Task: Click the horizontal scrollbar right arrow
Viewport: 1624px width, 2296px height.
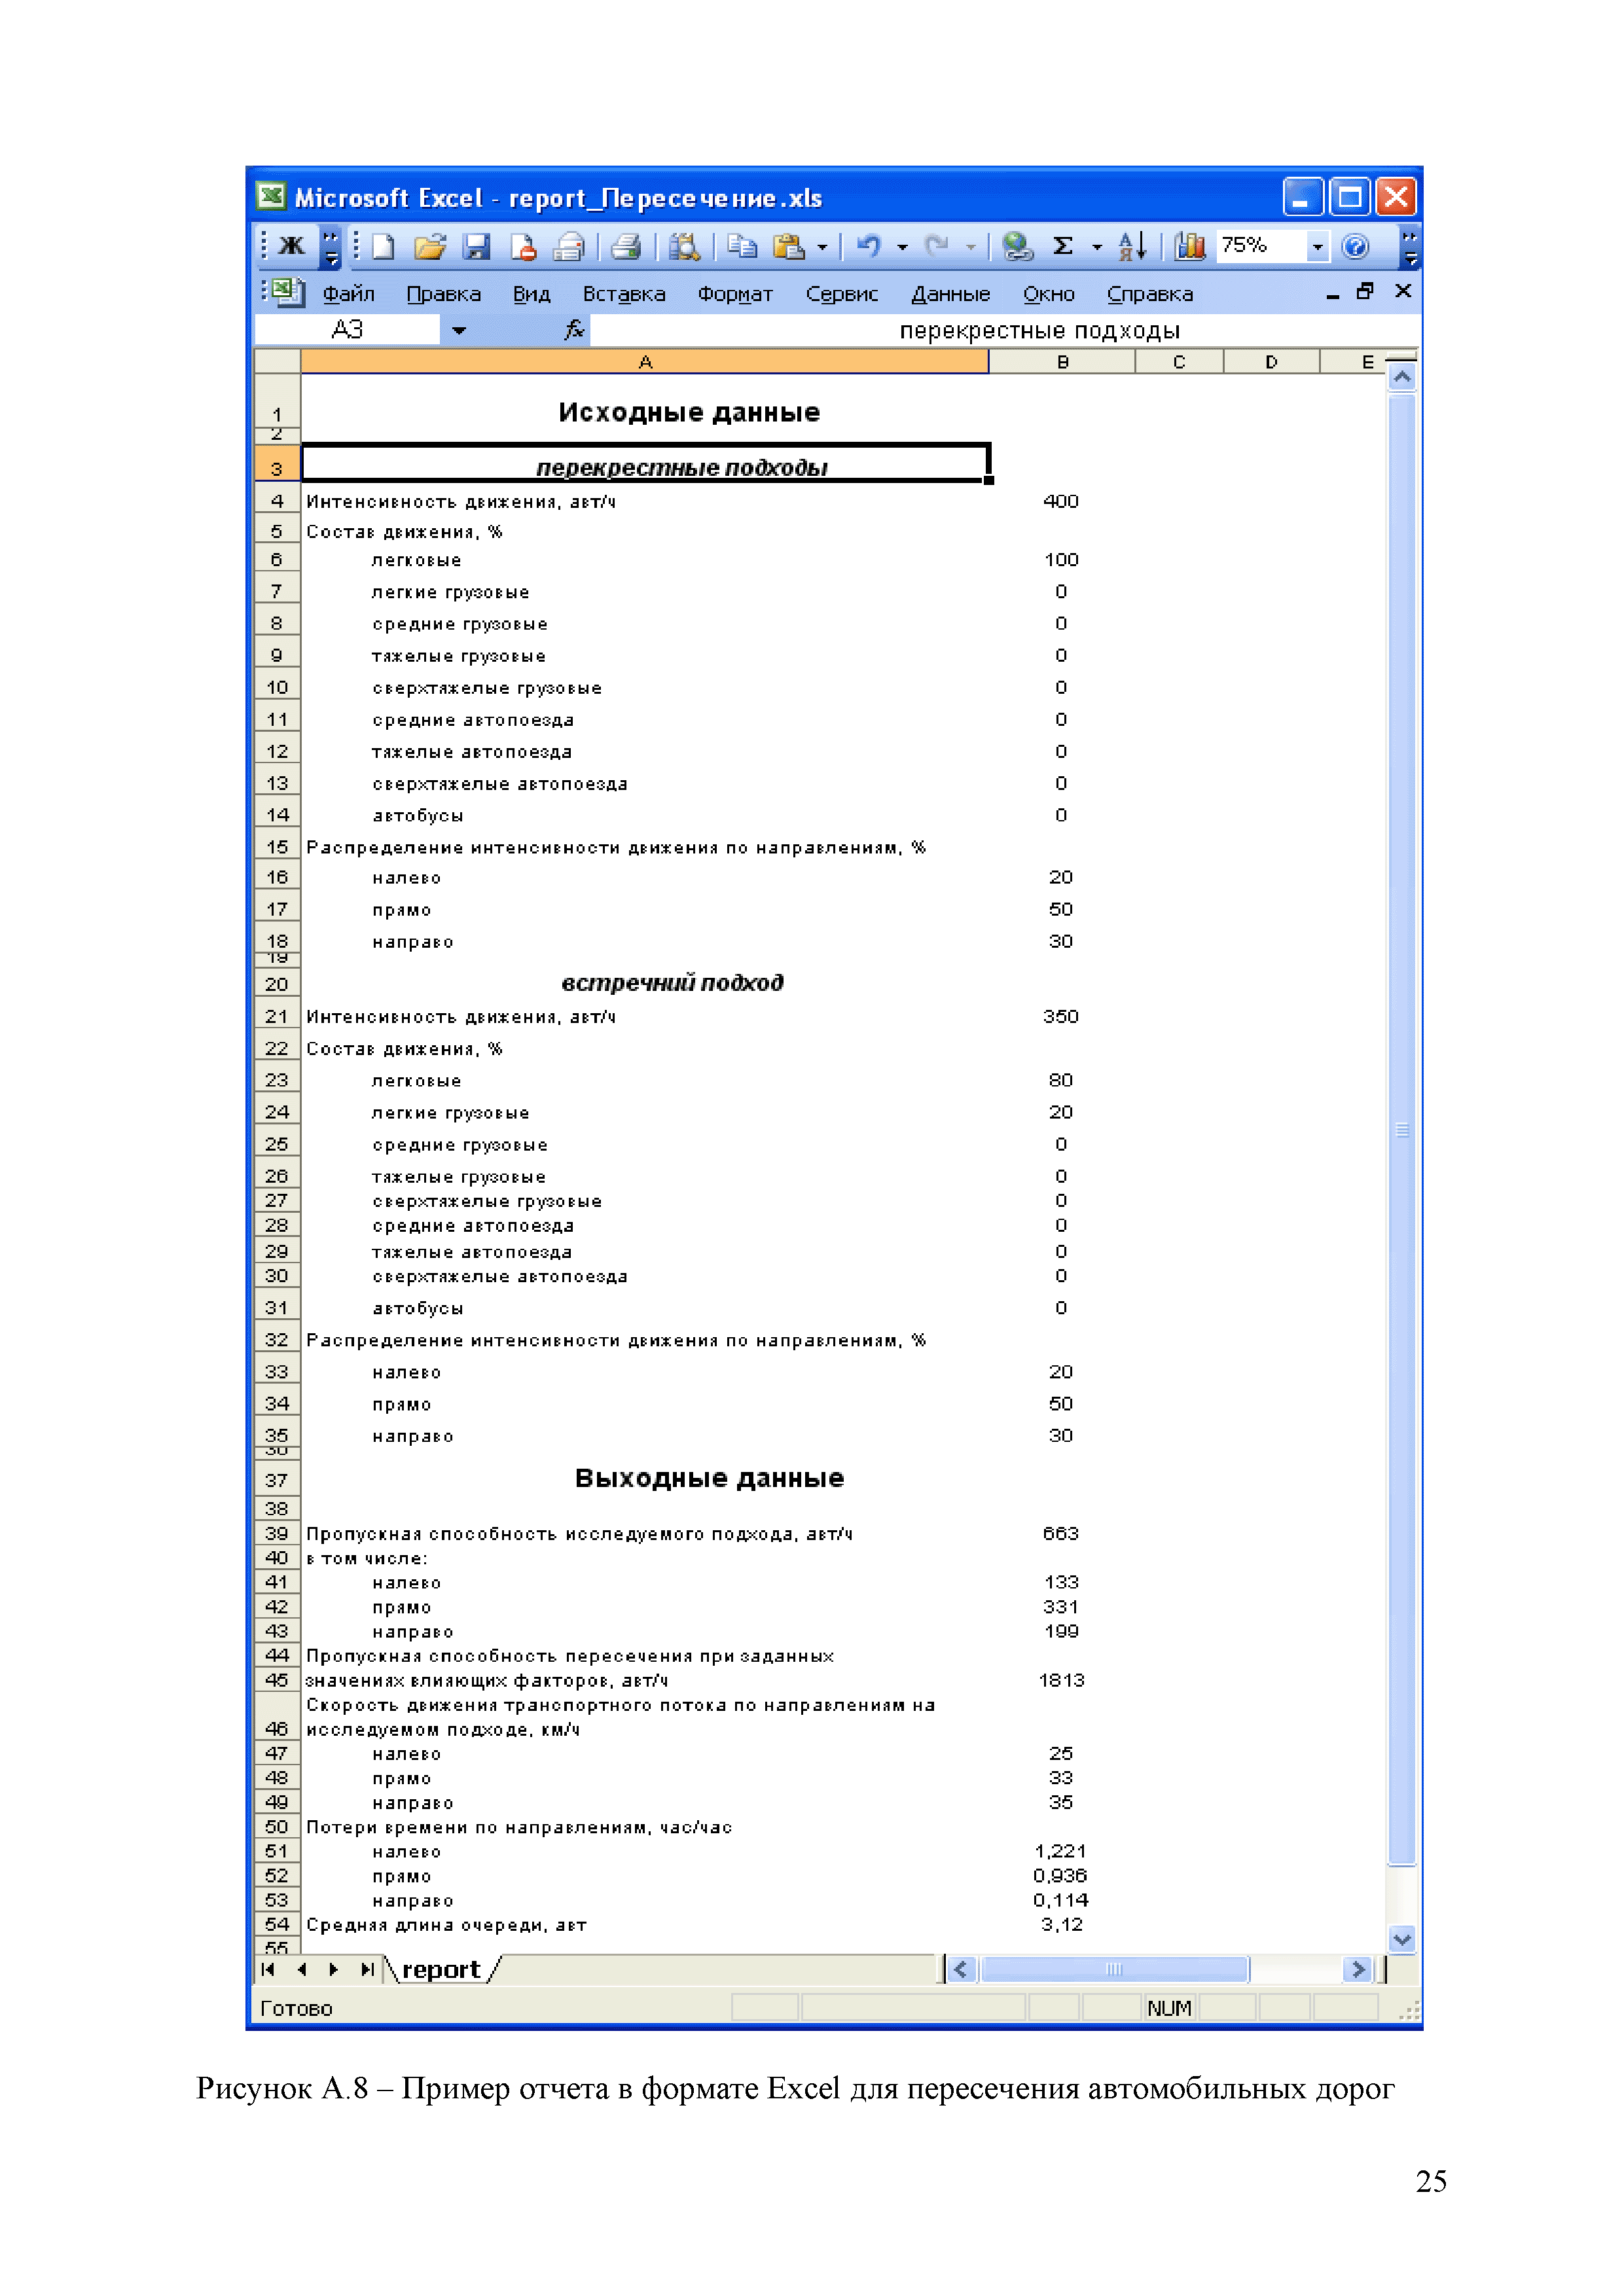Action: (x=1357, y=1969)
